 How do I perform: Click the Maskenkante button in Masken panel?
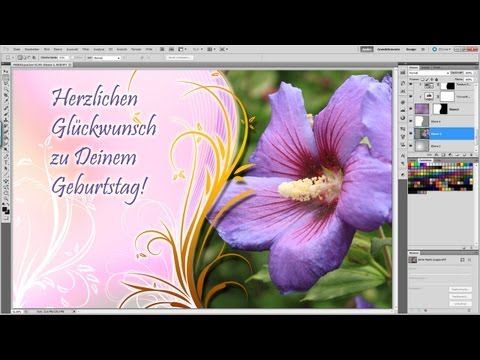coord(461,289)
